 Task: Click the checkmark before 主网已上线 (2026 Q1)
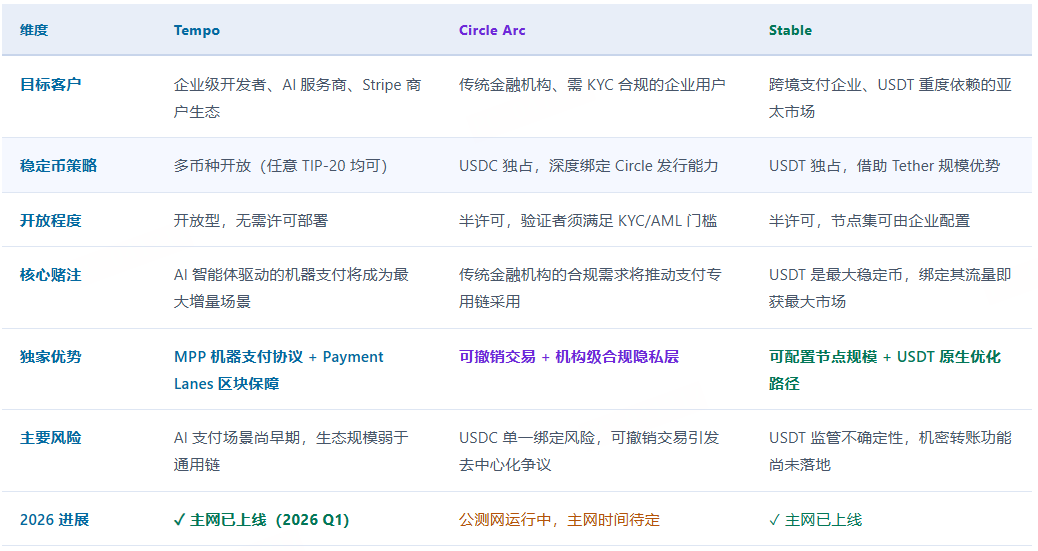point(179,520)
